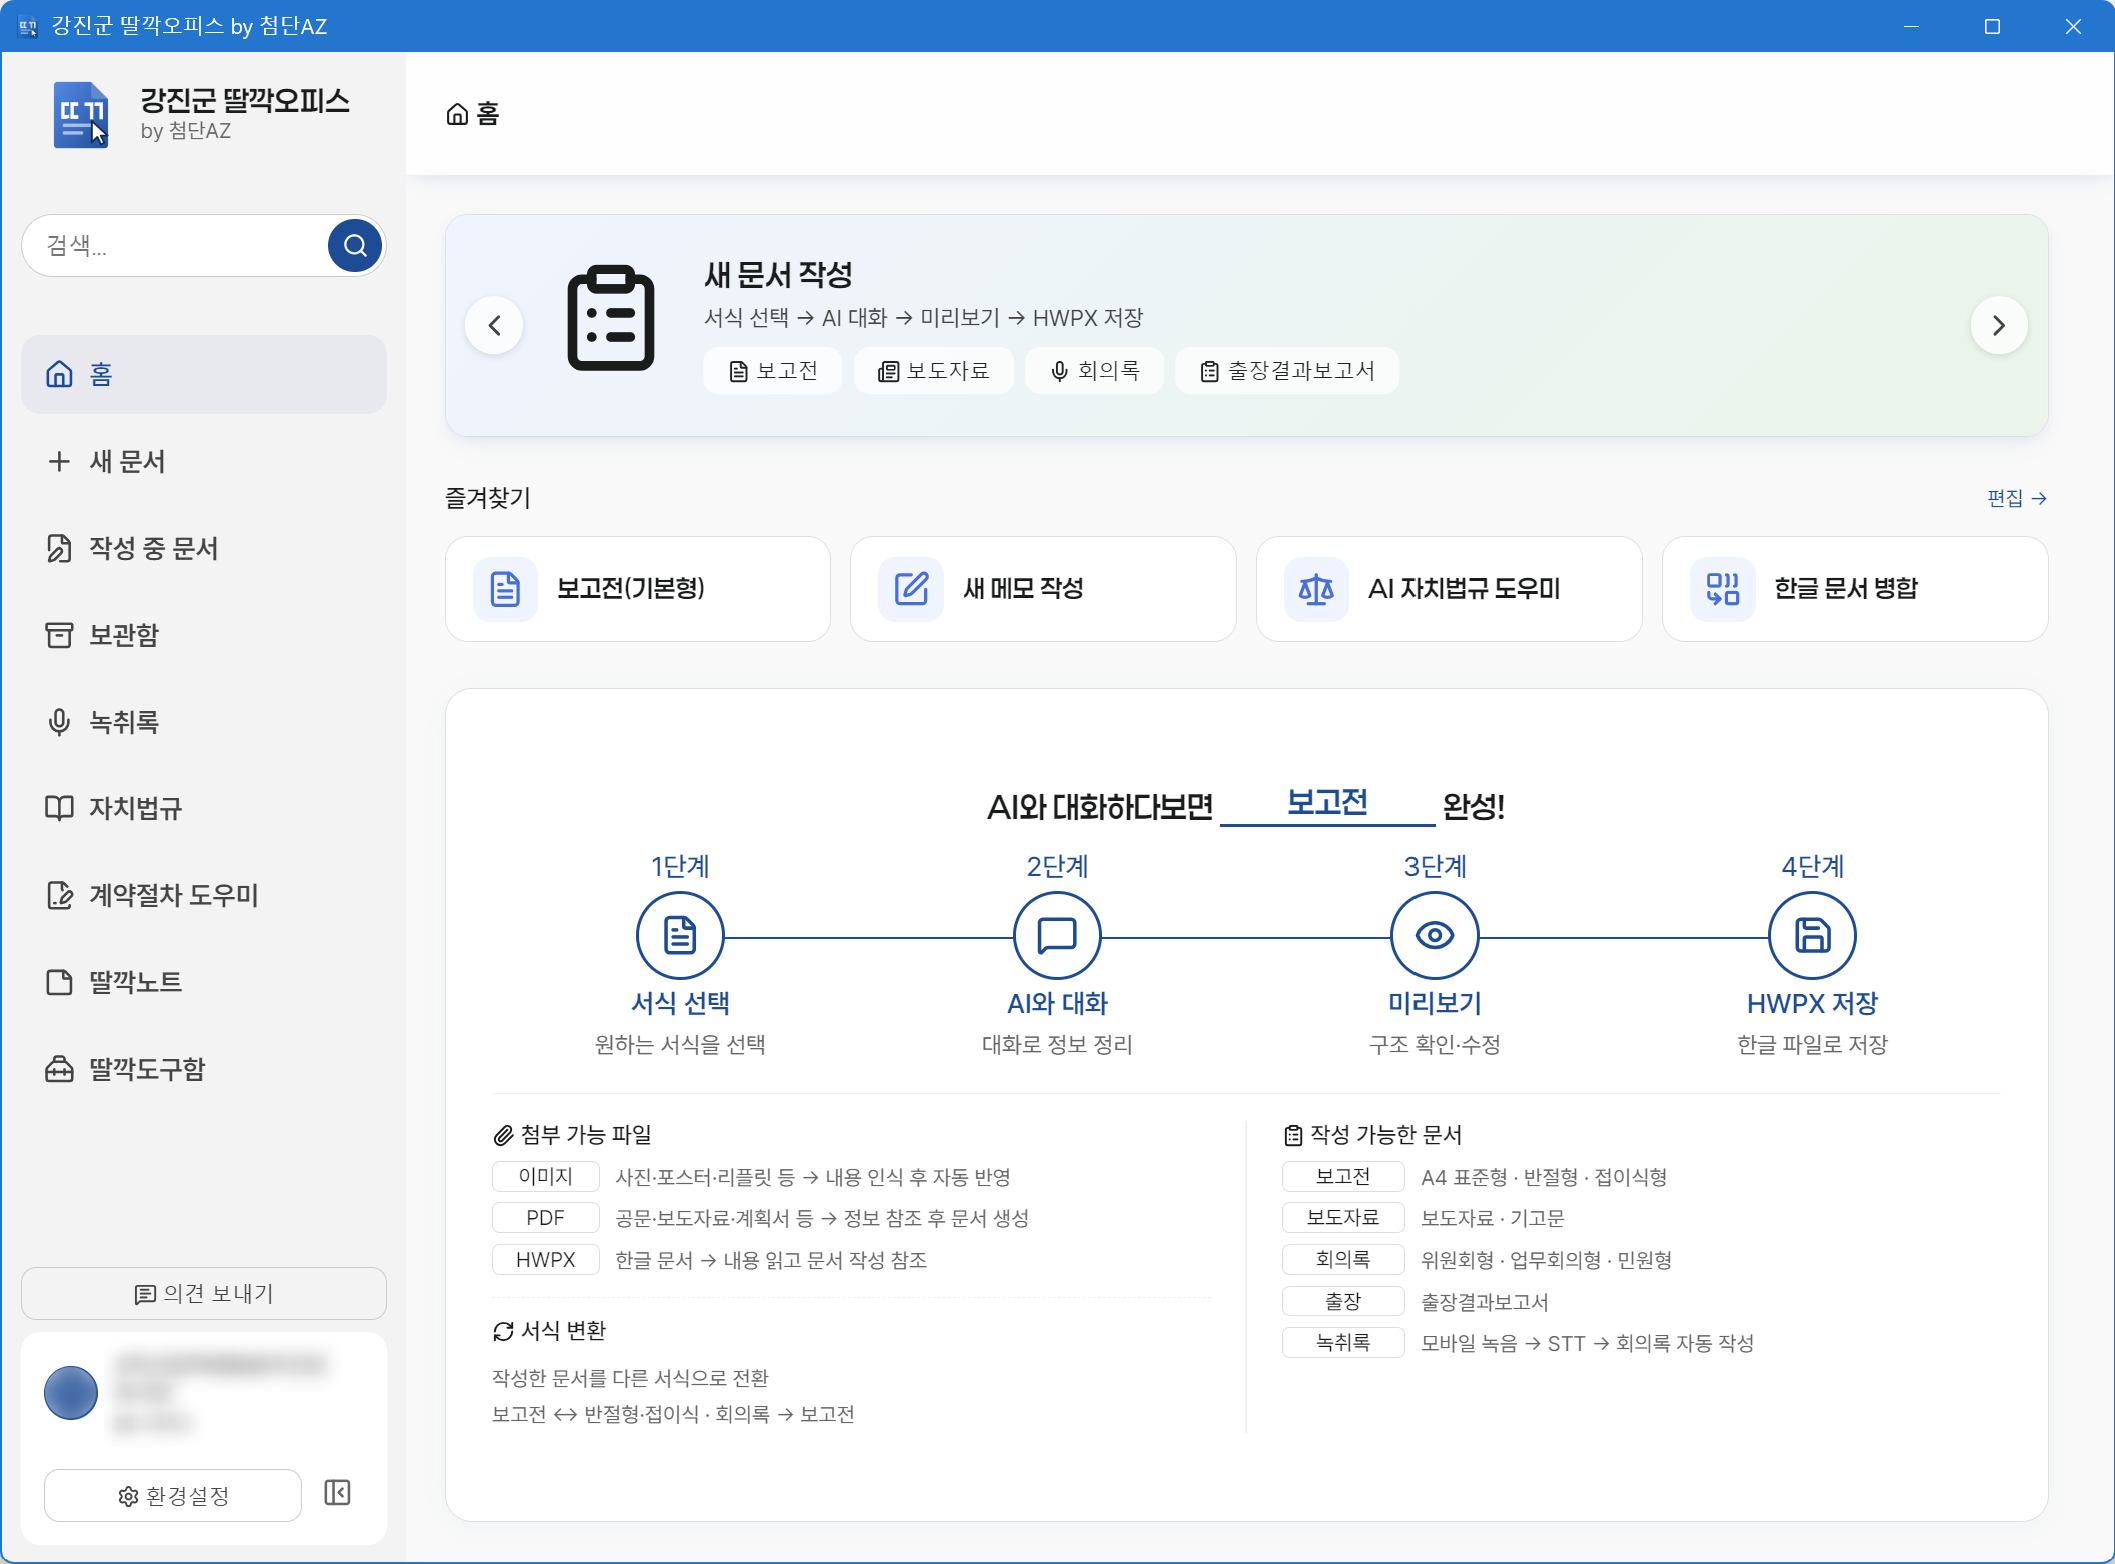
Task: Click the magnifier search button
Action: tap(355, 245)
